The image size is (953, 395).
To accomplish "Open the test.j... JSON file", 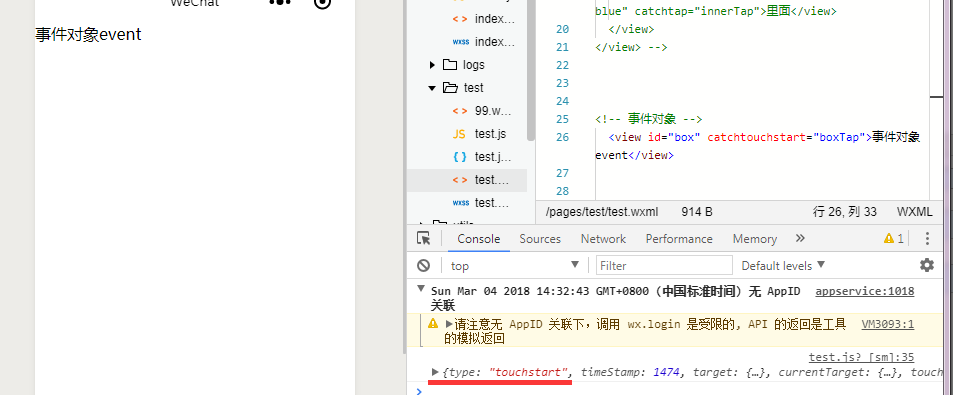I will click(x=493, y=157).
